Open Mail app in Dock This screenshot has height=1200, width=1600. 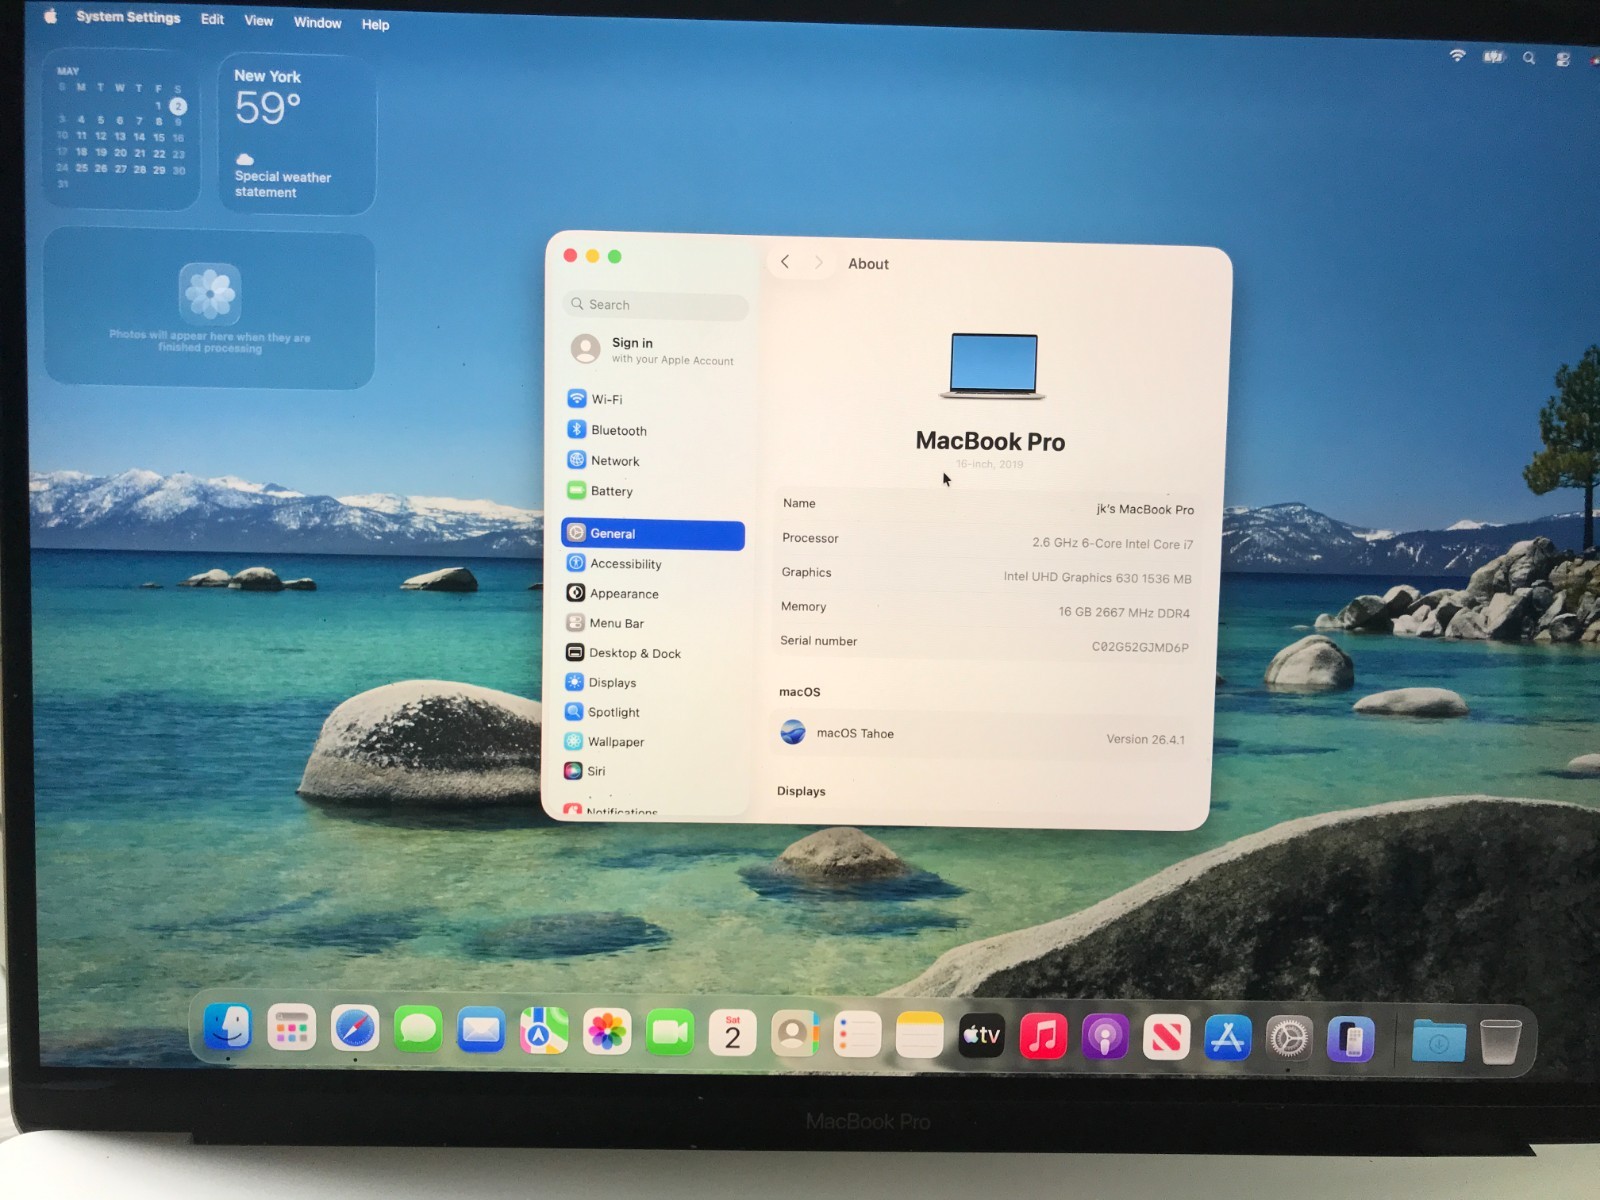(481, 1030)
